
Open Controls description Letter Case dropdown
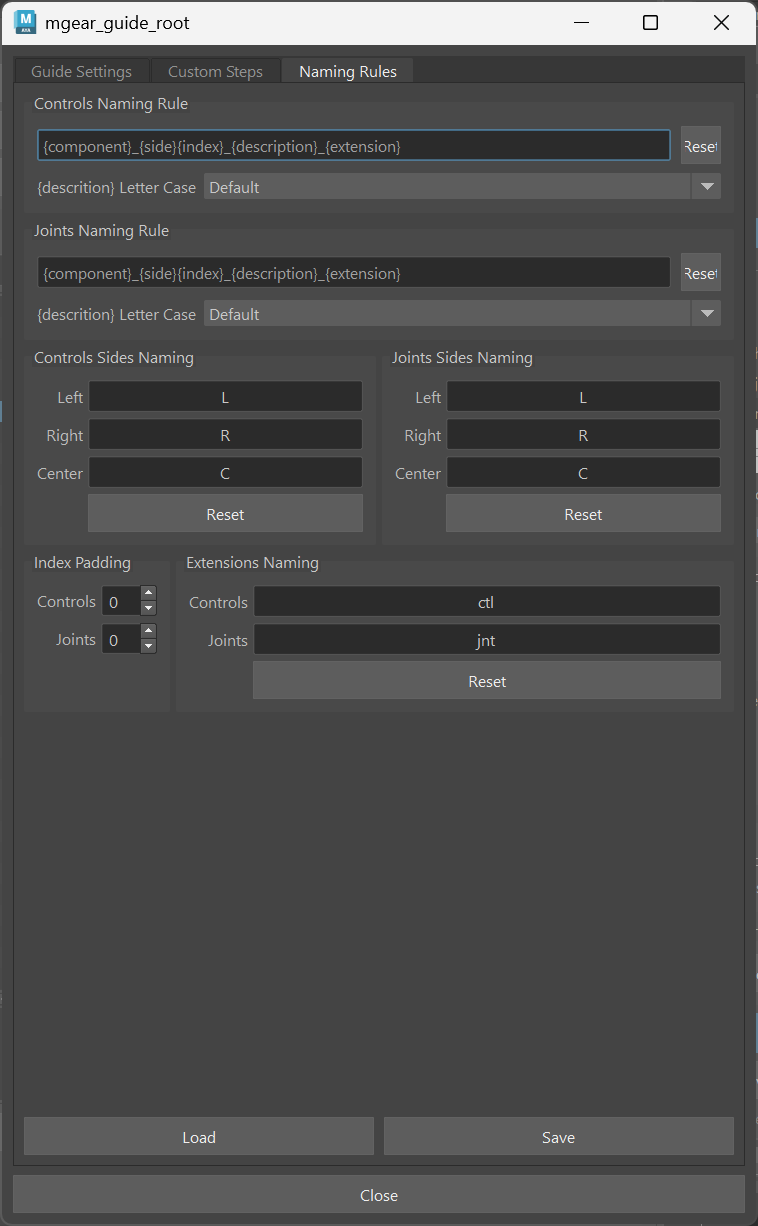(462, 187)
